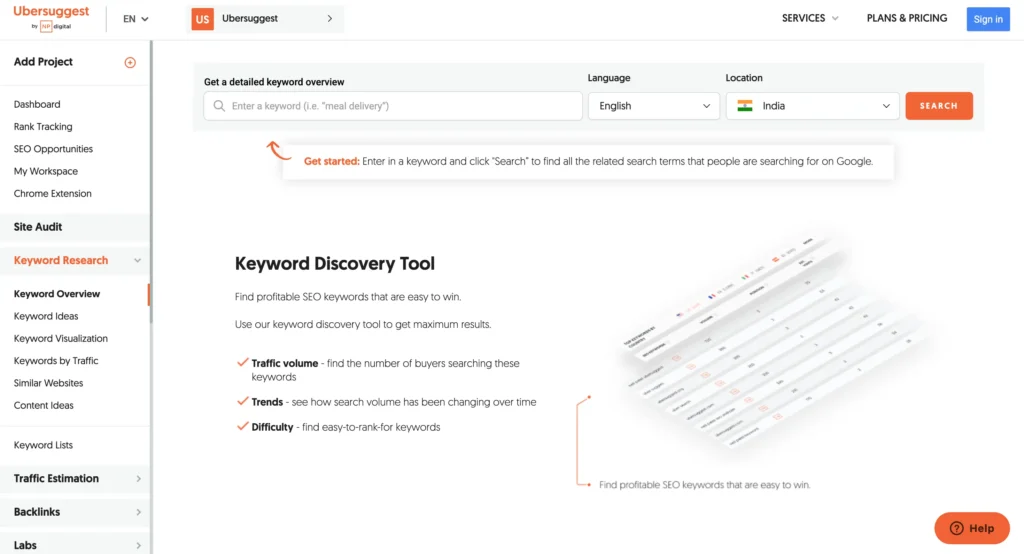1024x554 pixels.
Task: Open the English language dropdown
Action: coord(654,106)
